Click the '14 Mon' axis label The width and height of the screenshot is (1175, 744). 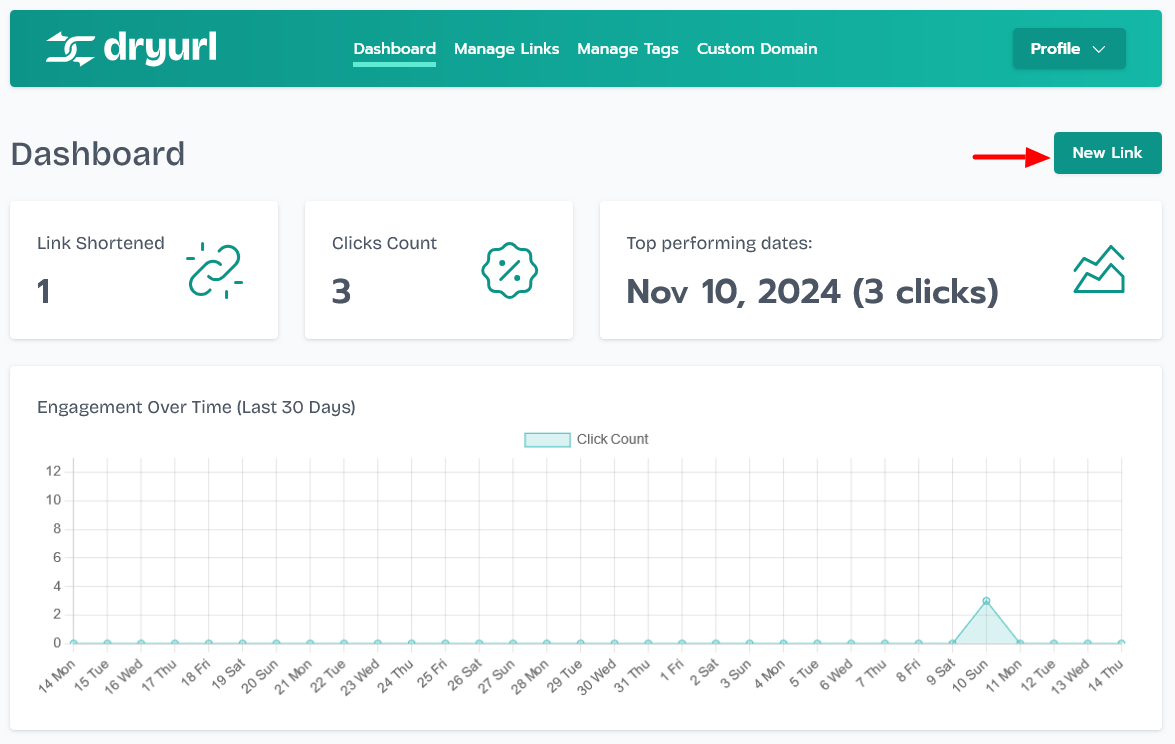coord(57,676)
